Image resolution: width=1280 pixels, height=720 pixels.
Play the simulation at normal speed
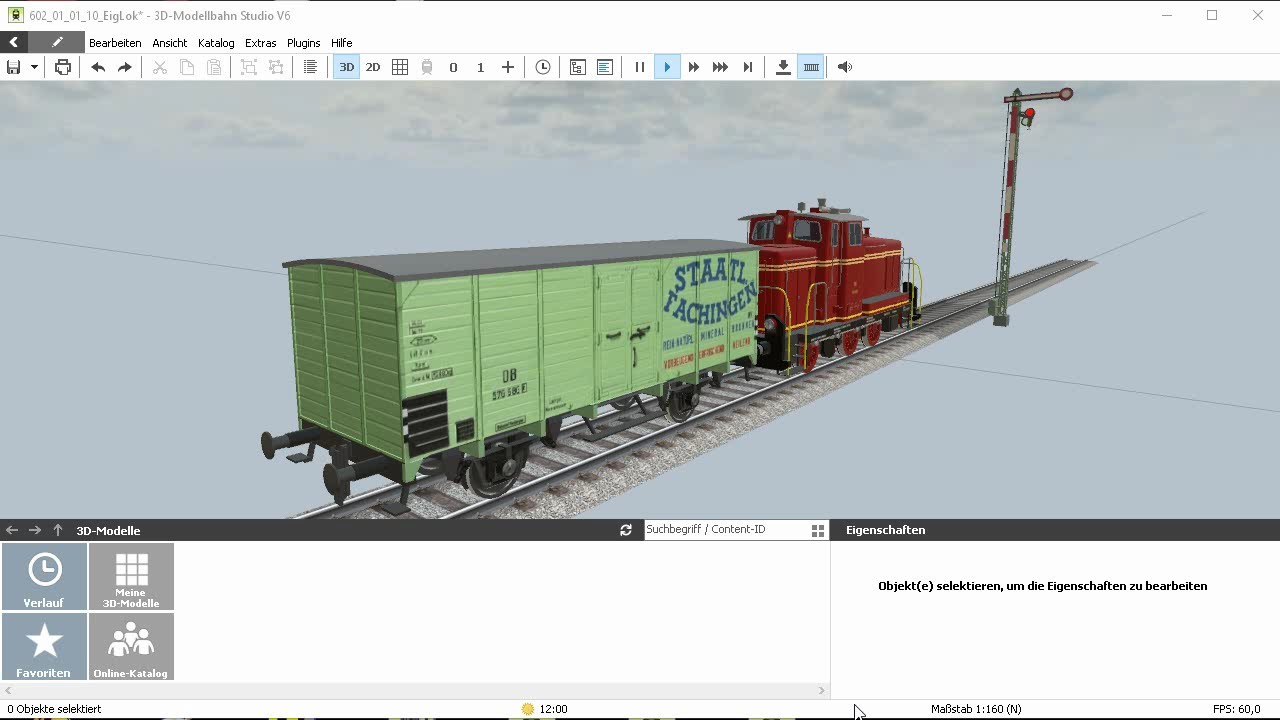click(x=667, y=67)
